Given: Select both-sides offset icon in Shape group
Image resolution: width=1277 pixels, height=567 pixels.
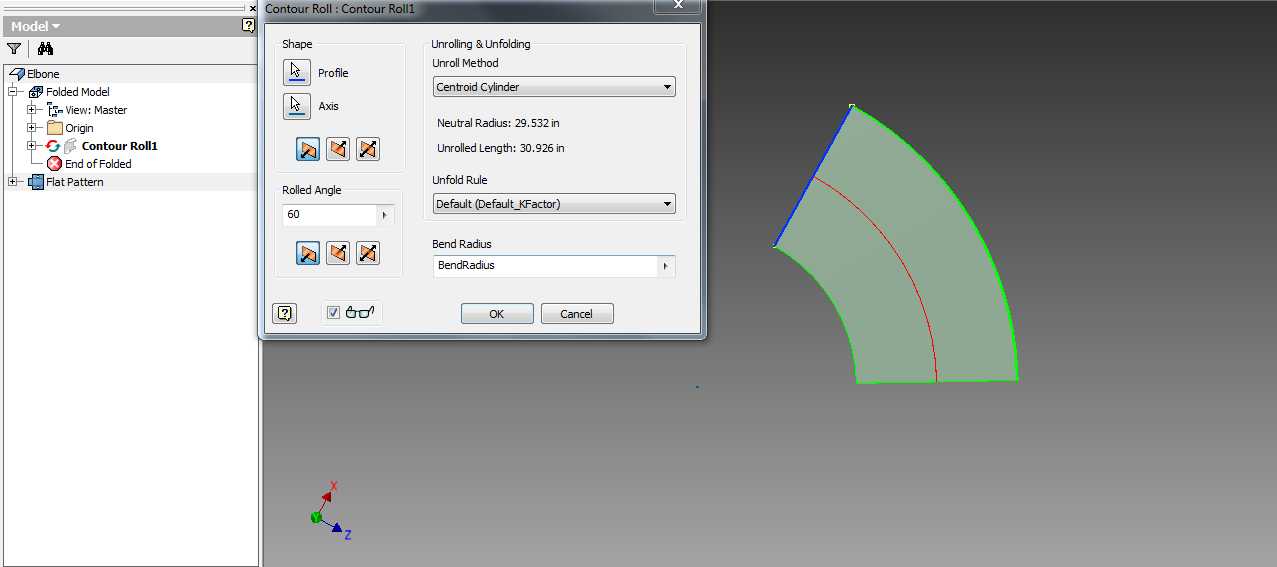Looking at the screenshot, I should click(x=368, y=149).
